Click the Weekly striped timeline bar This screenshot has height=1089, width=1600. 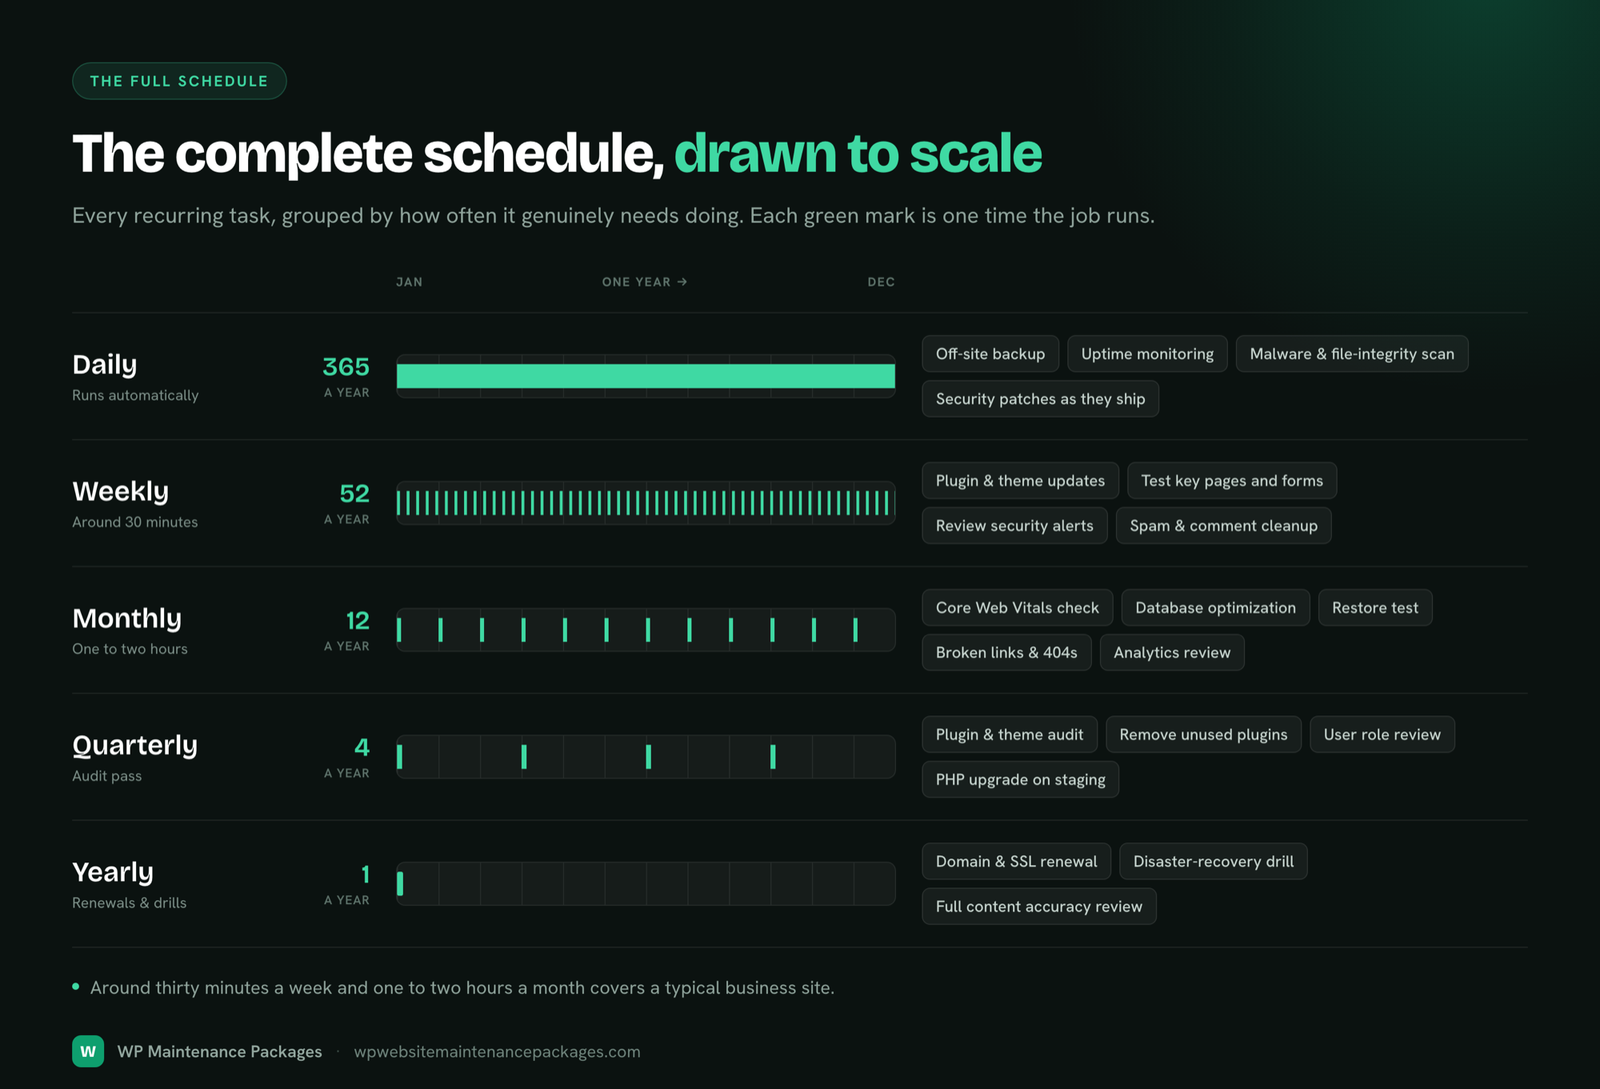coord(646,503)
